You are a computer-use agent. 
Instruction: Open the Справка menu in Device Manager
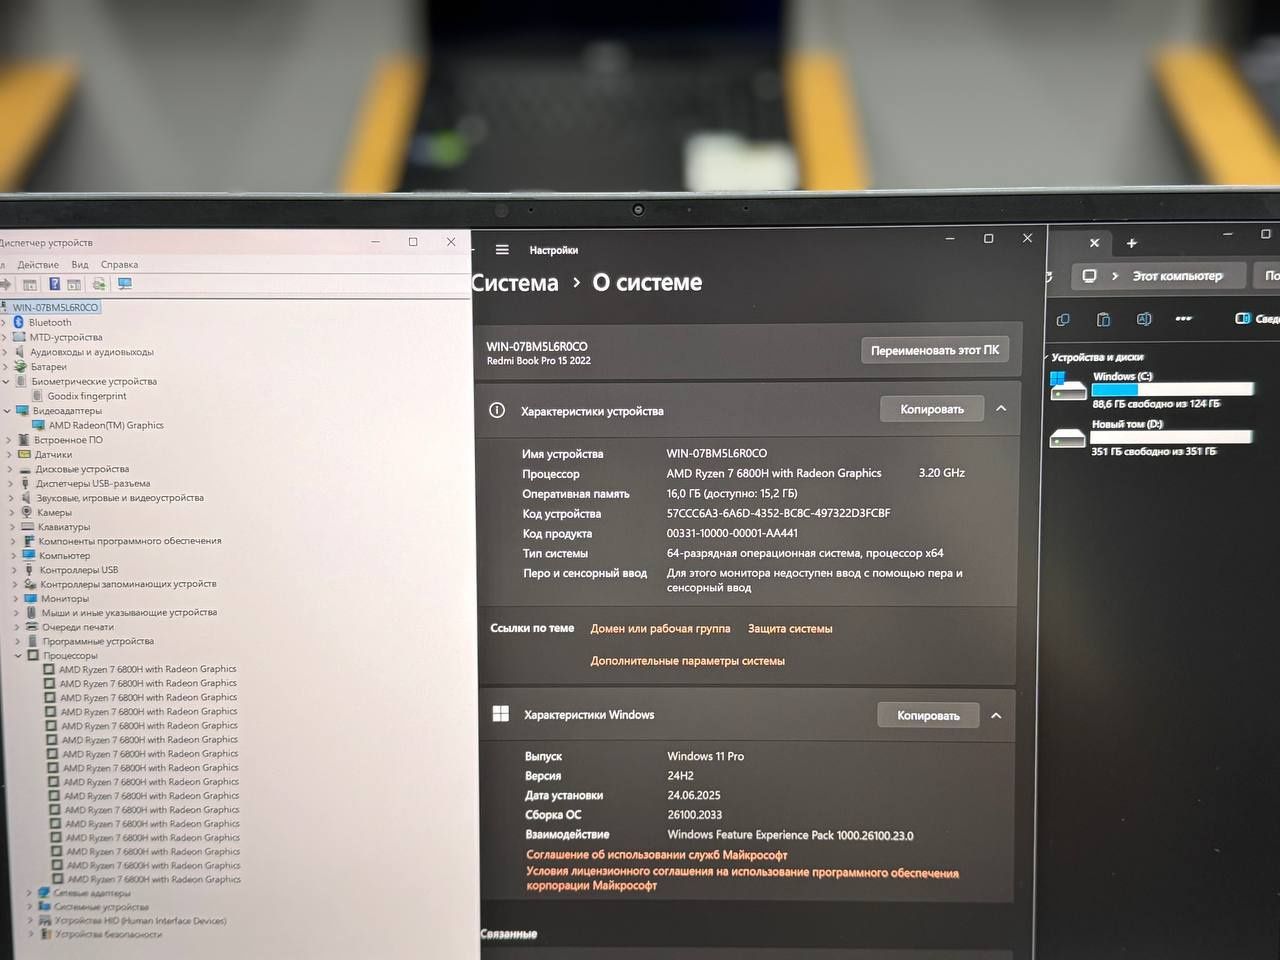(120, 265)
